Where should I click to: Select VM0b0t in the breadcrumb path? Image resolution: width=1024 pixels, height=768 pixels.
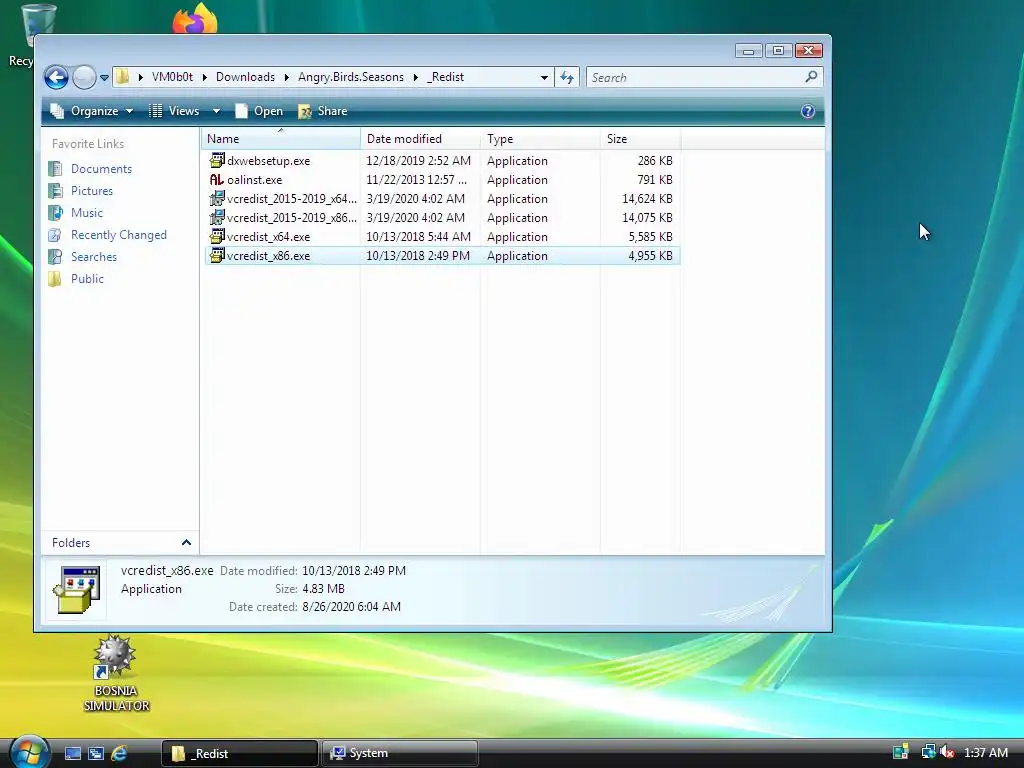pyautogui.click(x=172, y=77)
